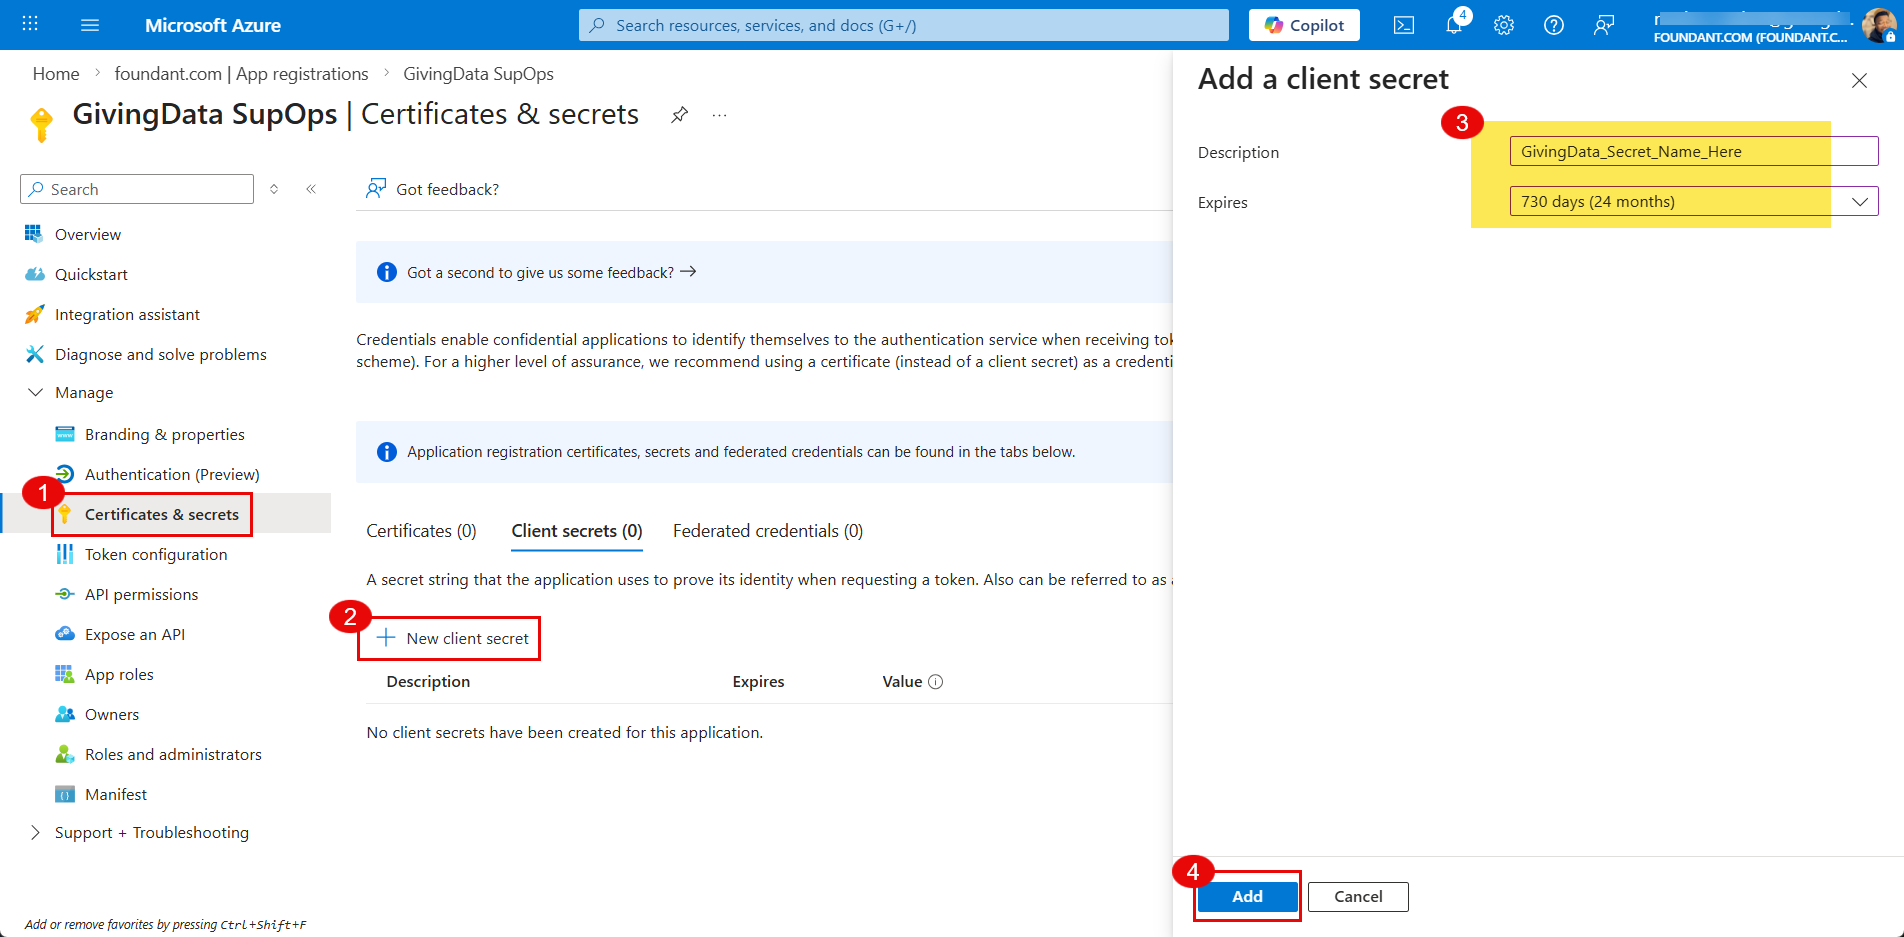Click the Diagnose and solve problems icon
This screenshot has width=1904, height=937.
34,354
